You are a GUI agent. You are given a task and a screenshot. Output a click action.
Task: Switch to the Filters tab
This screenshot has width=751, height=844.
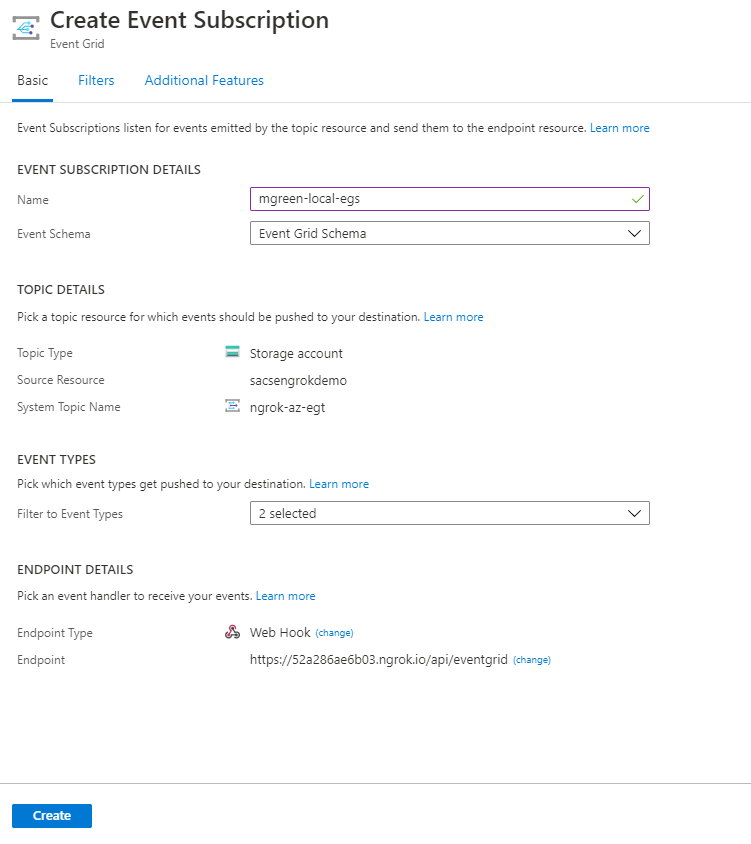click(96, 80)
